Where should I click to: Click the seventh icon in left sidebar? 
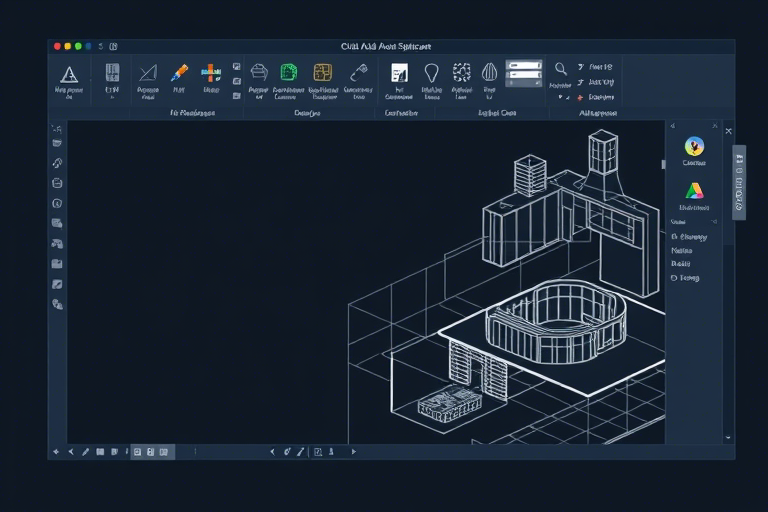pos(57,244)
